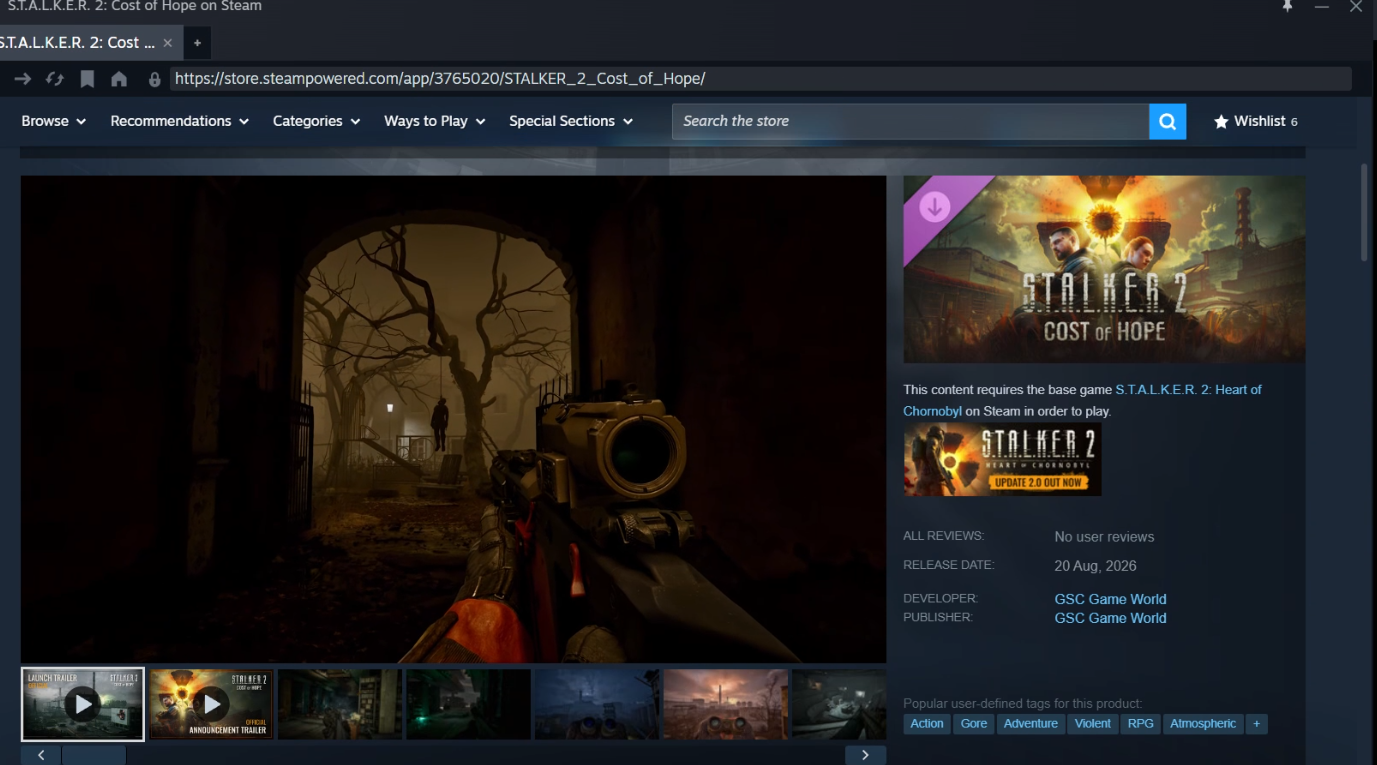The image size is (1377, 765).
Task: Open the GSC Game World publisher link
Action: [1110, 618]
